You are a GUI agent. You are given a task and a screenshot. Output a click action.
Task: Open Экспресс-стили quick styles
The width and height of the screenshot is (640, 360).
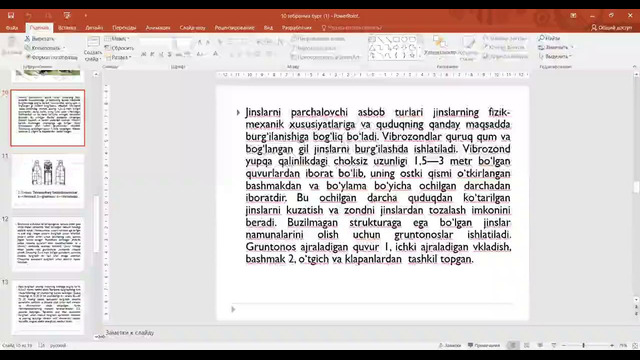[x=468, y=48]
